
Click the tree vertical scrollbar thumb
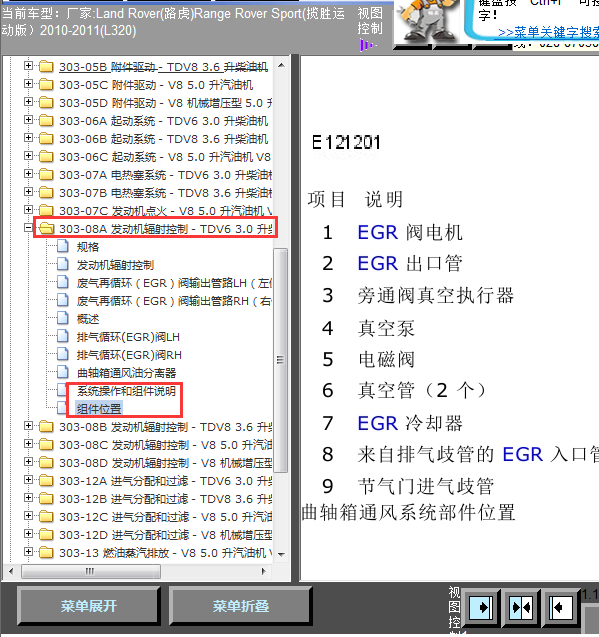[x=280, y=360]
